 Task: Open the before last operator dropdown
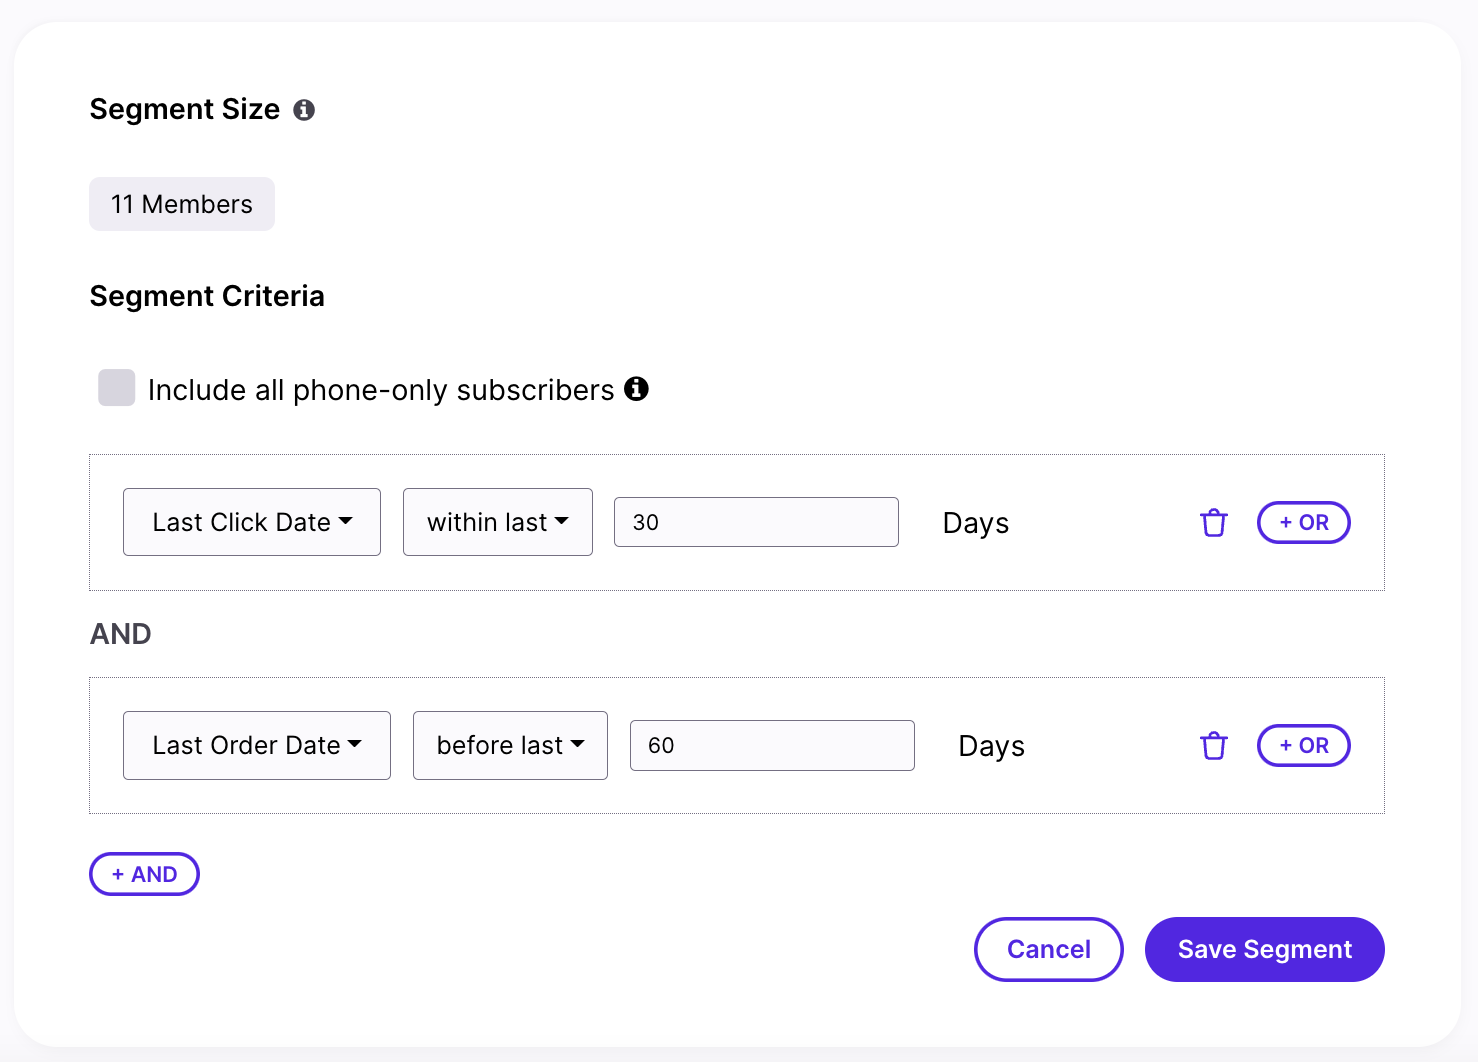(x=510, y=745)
